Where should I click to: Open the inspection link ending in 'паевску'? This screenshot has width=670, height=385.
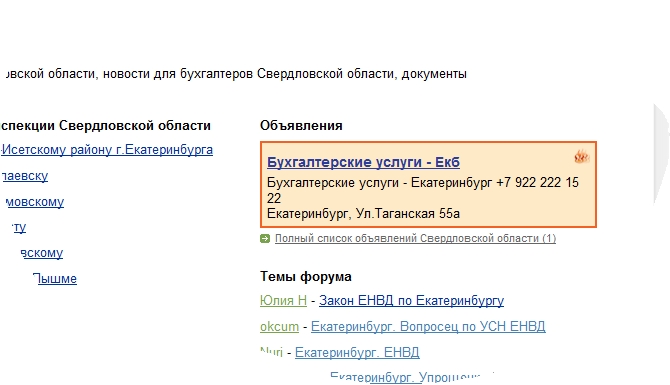point(25,176)
